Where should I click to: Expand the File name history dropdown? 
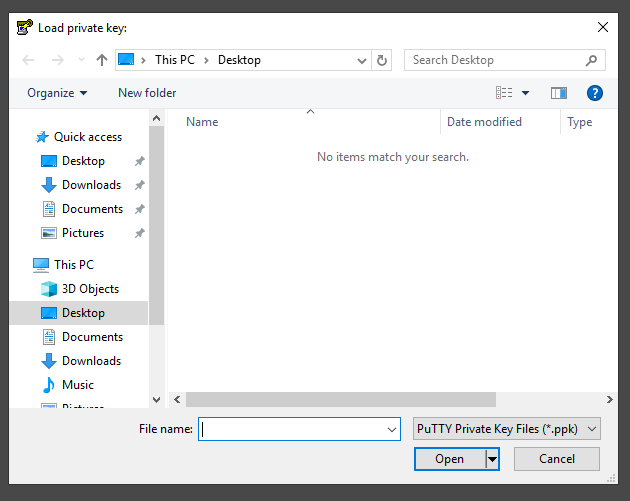pos(392,429)
